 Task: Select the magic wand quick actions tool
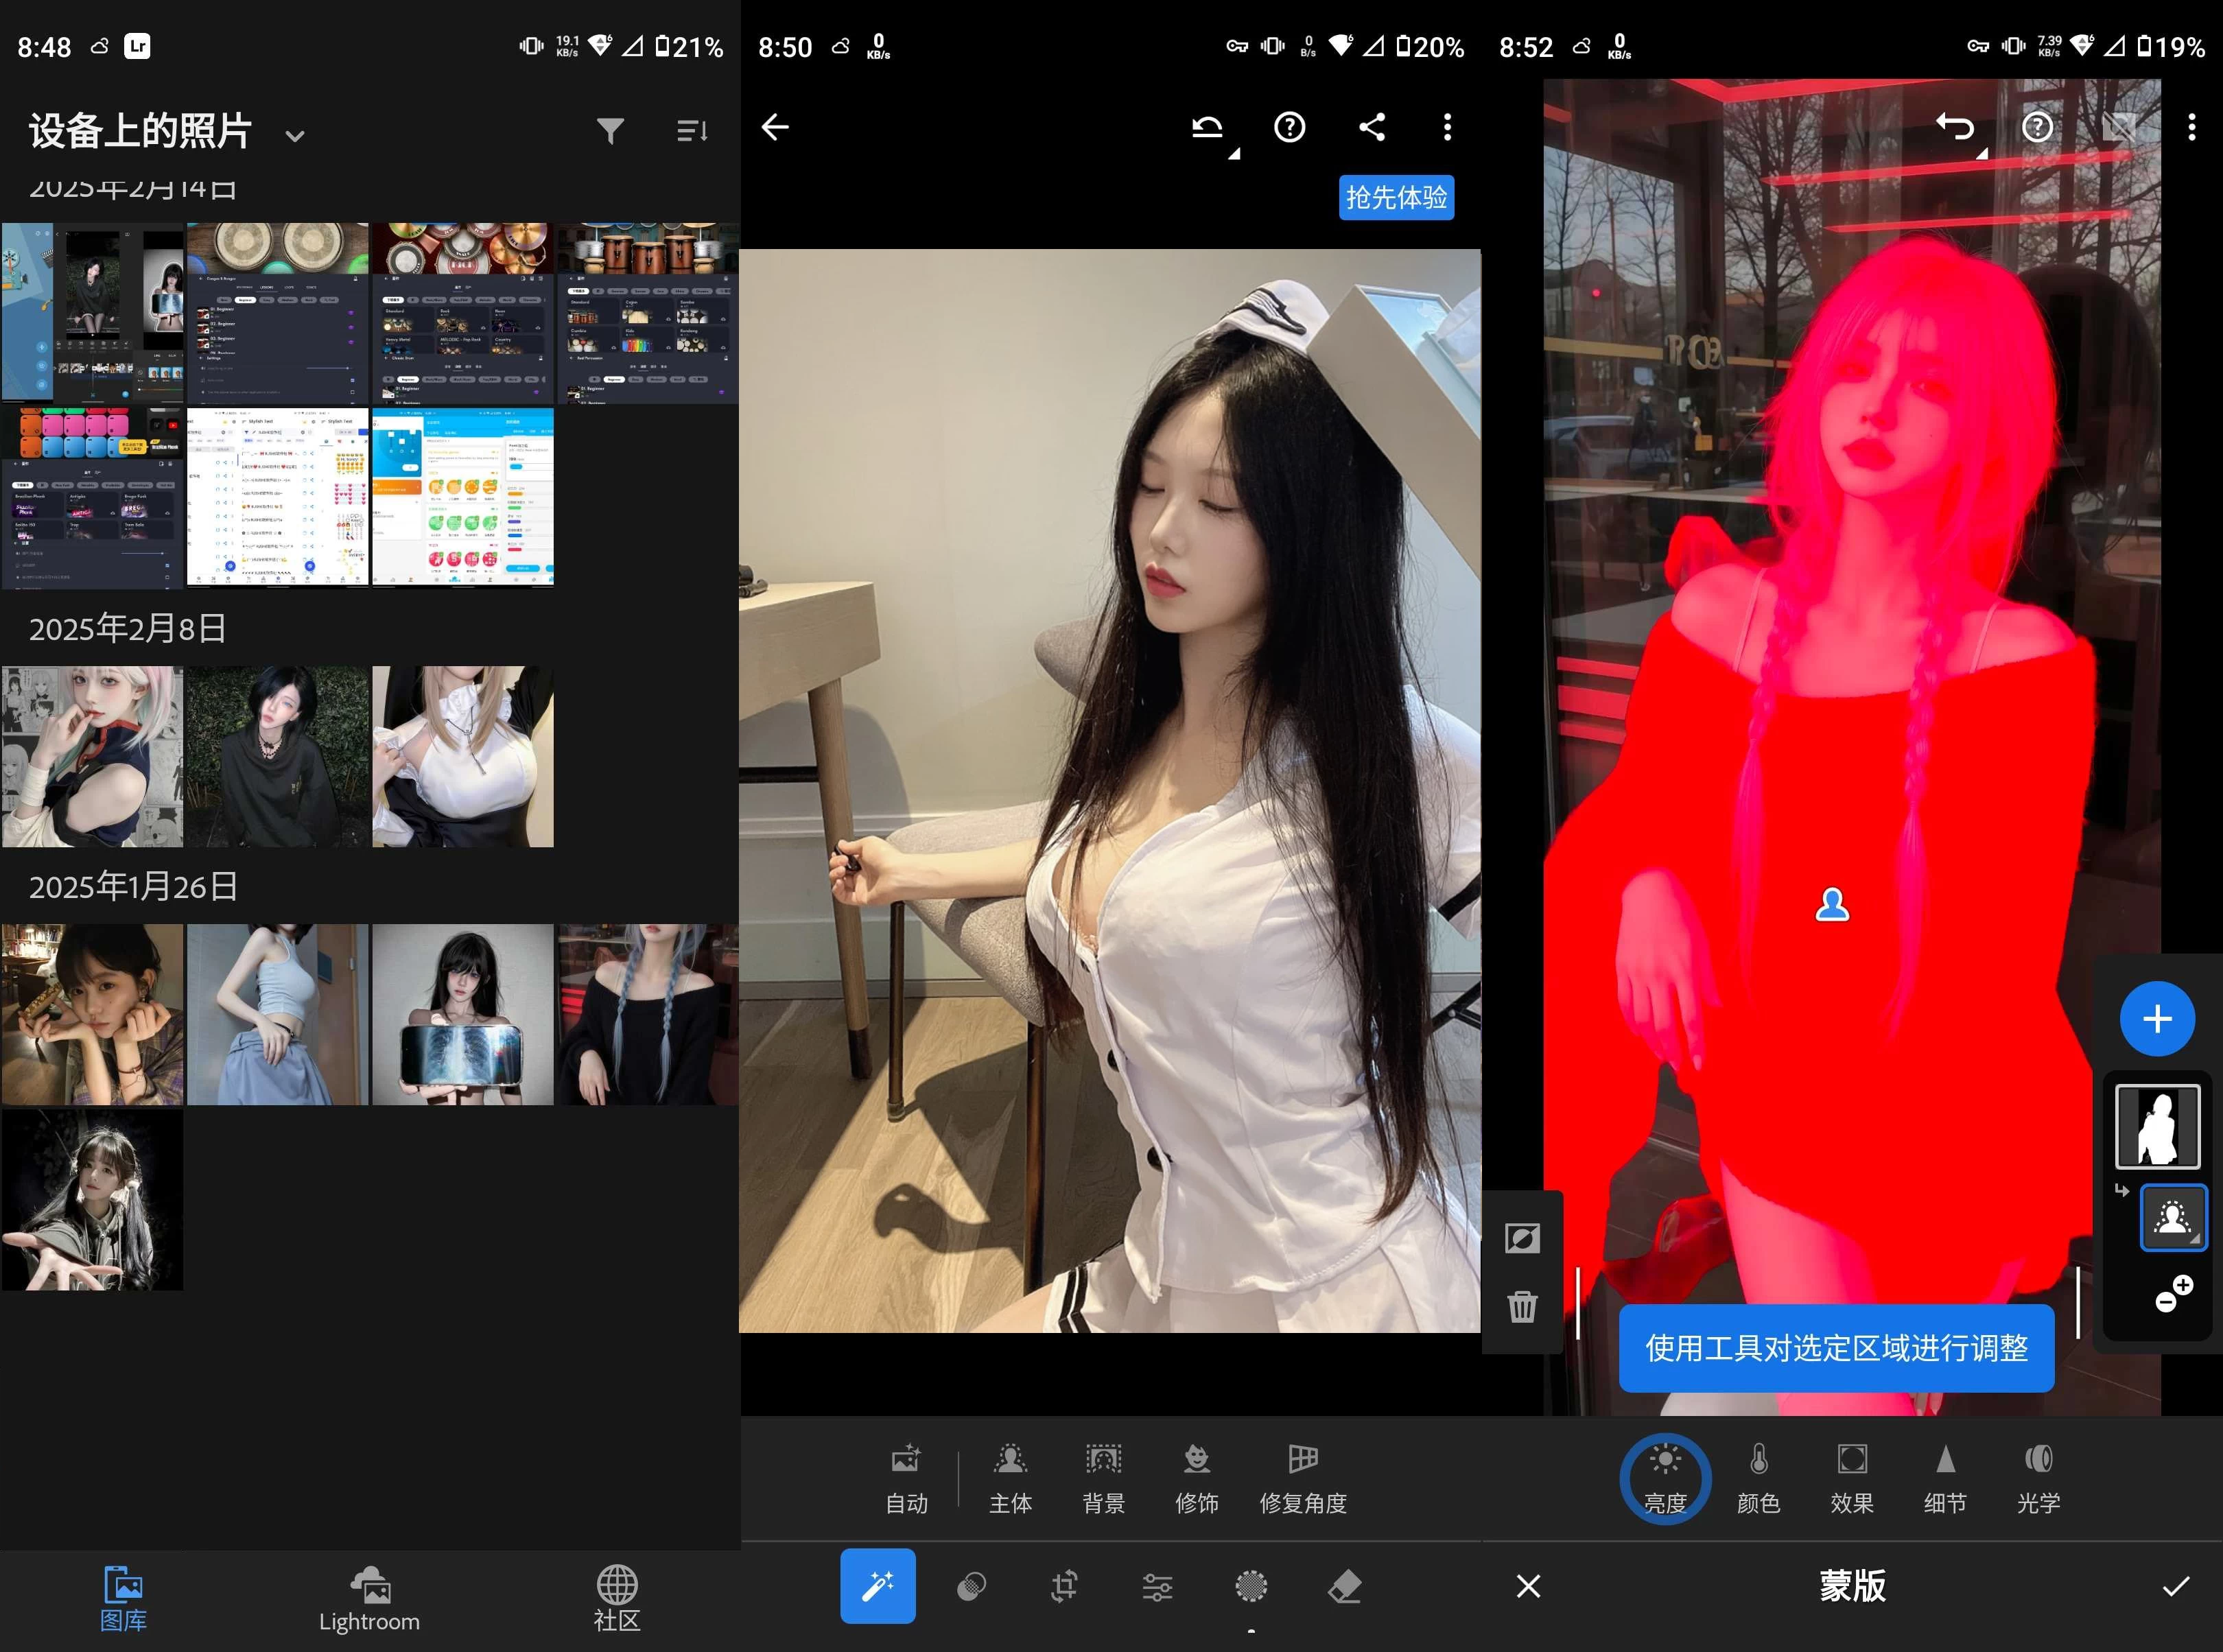877,1586
